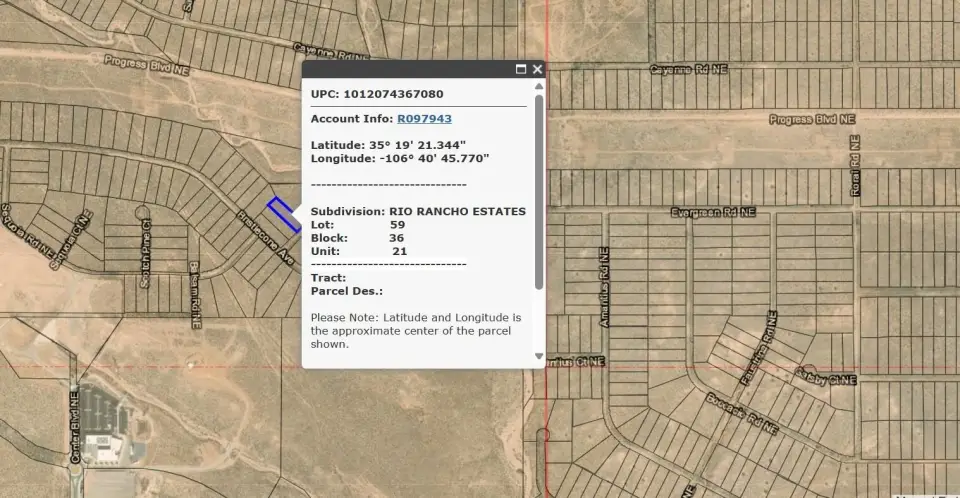This screenshot has height=498, width=960.
Task: Click the popup scrollbar down arrow
Action: tap(539, 356)
